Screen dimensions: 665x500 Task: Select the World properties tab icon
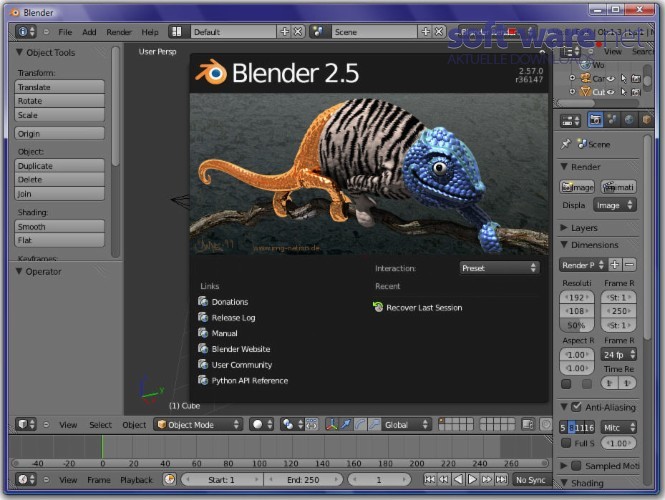pyautogui.click(x=629, y=120)
